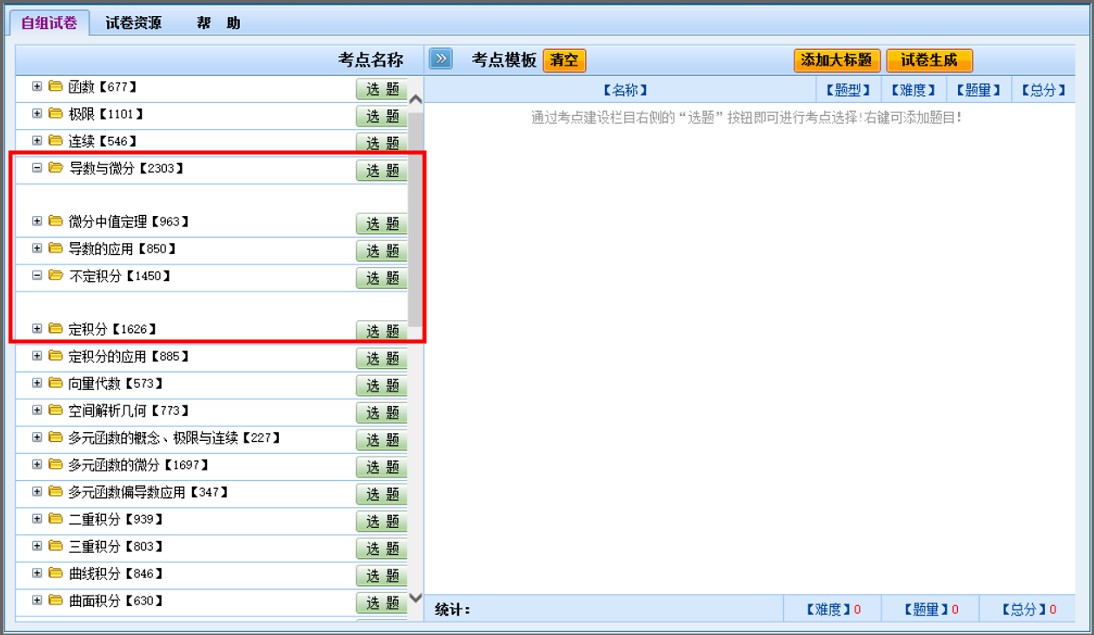The height and width of the screenshot is (635, 1094).
Task: Expand the 多元函数偏导数应用【347】 node
Action: point(37,492)
